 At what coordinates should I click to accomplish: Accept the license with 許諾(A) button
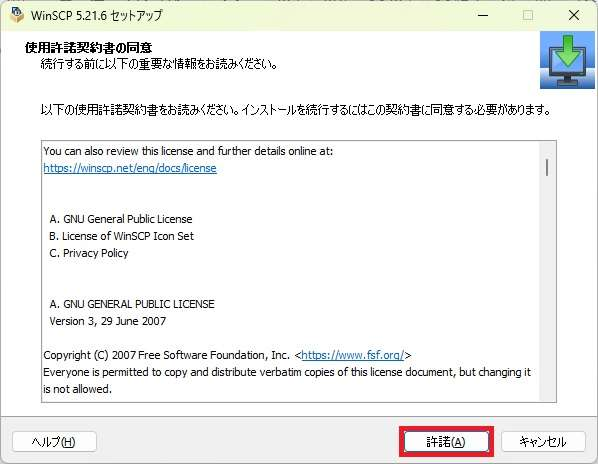tap(446, 442)
